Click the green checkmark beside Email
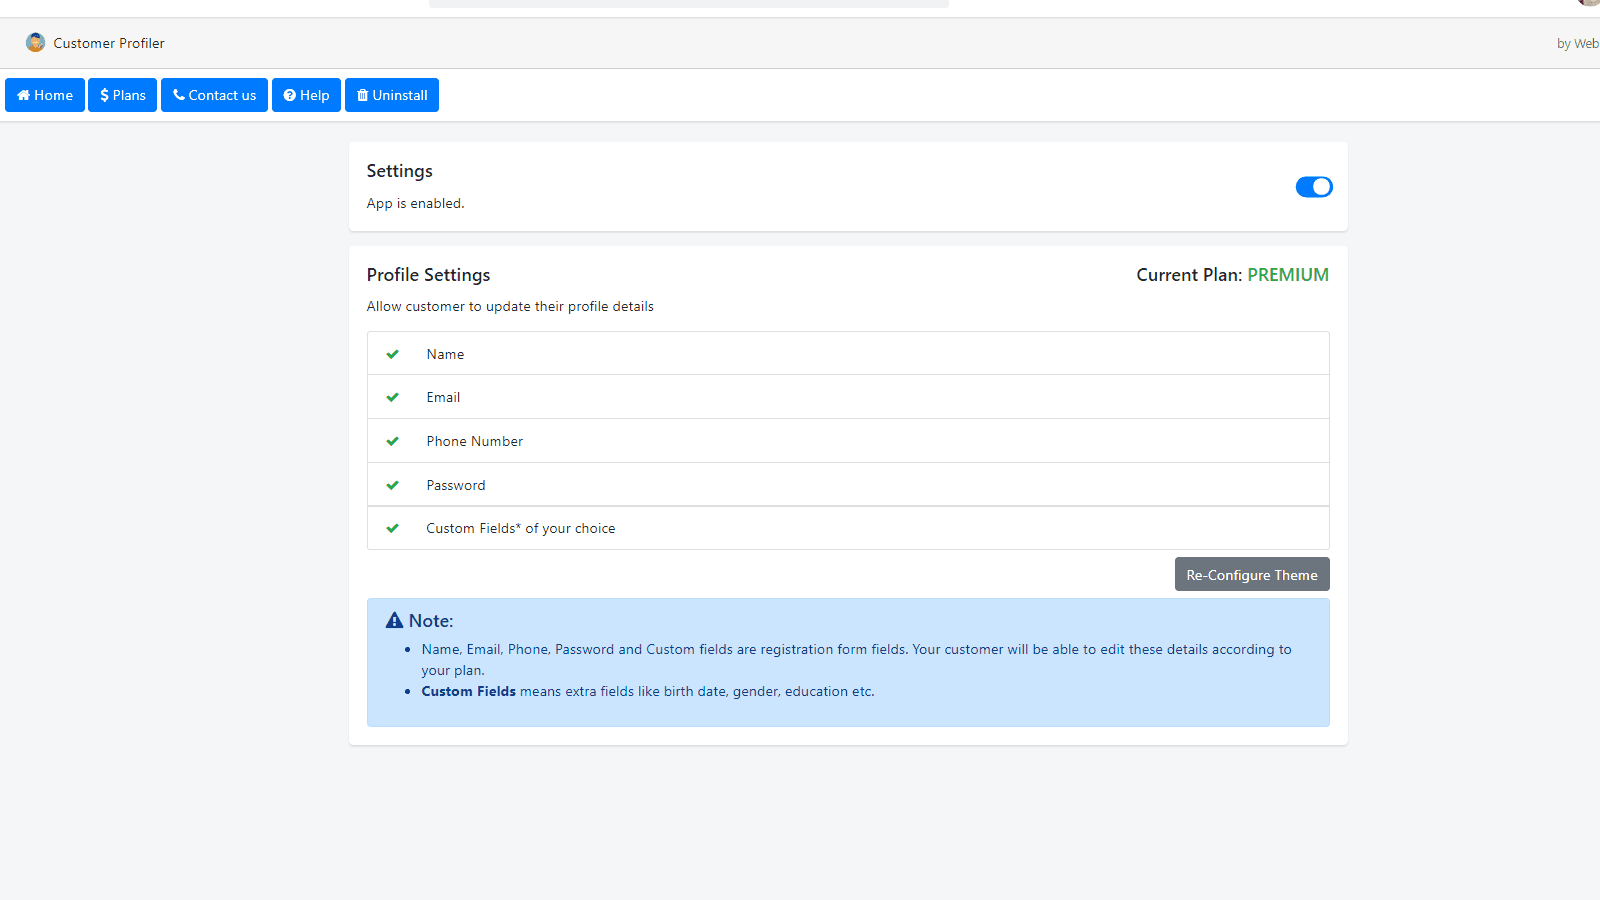 393,397
